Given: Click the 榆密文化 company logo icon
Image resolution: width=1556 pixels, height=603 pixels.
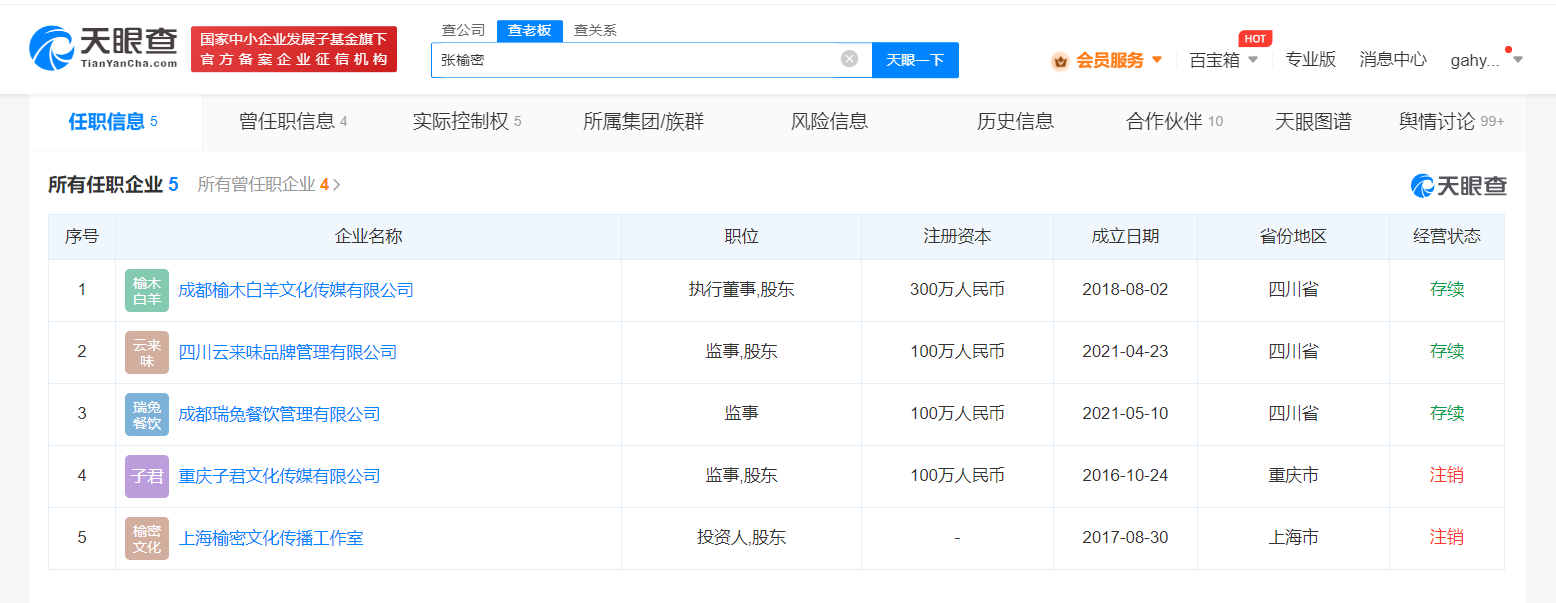Looking at the screenshot, I should [x=146, y=537].
